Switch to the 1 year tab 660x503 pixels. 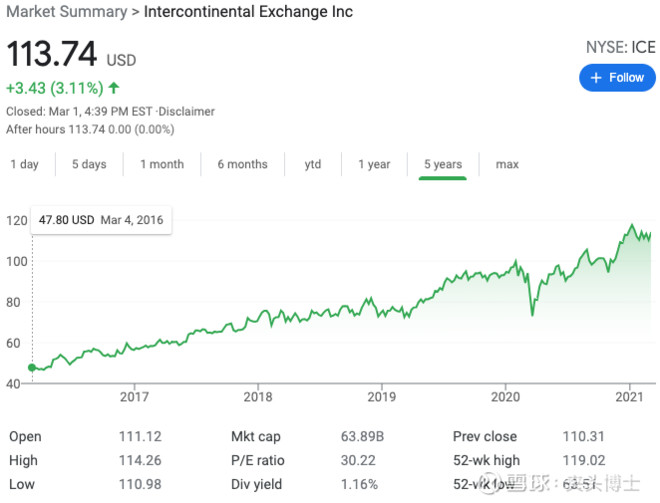tap(374, 164)
